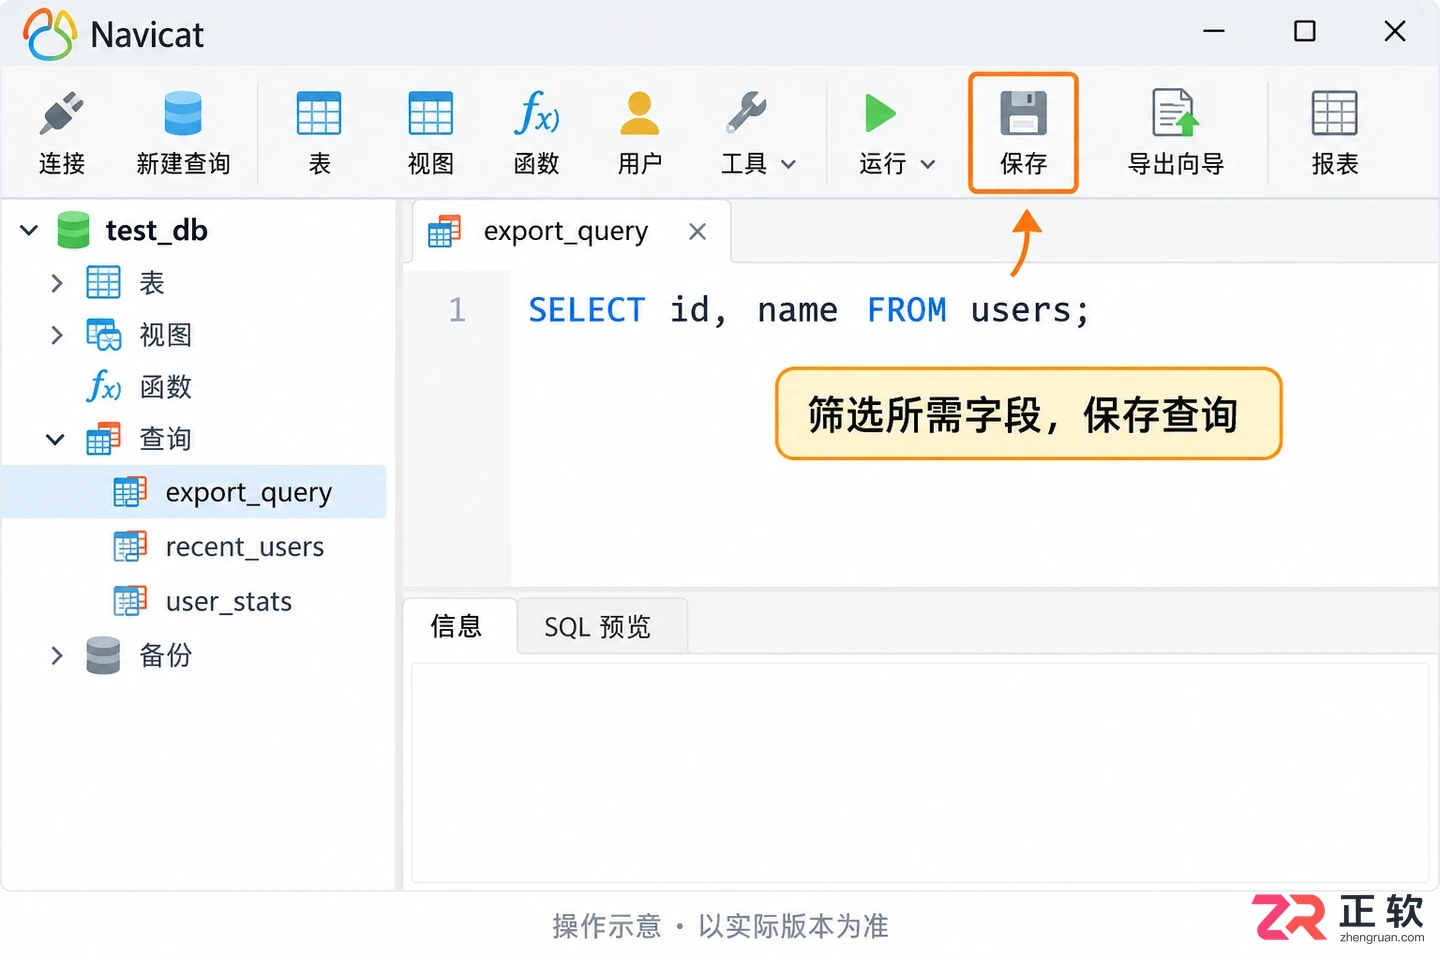Minimize the Navicat window

pos(1214,32)
